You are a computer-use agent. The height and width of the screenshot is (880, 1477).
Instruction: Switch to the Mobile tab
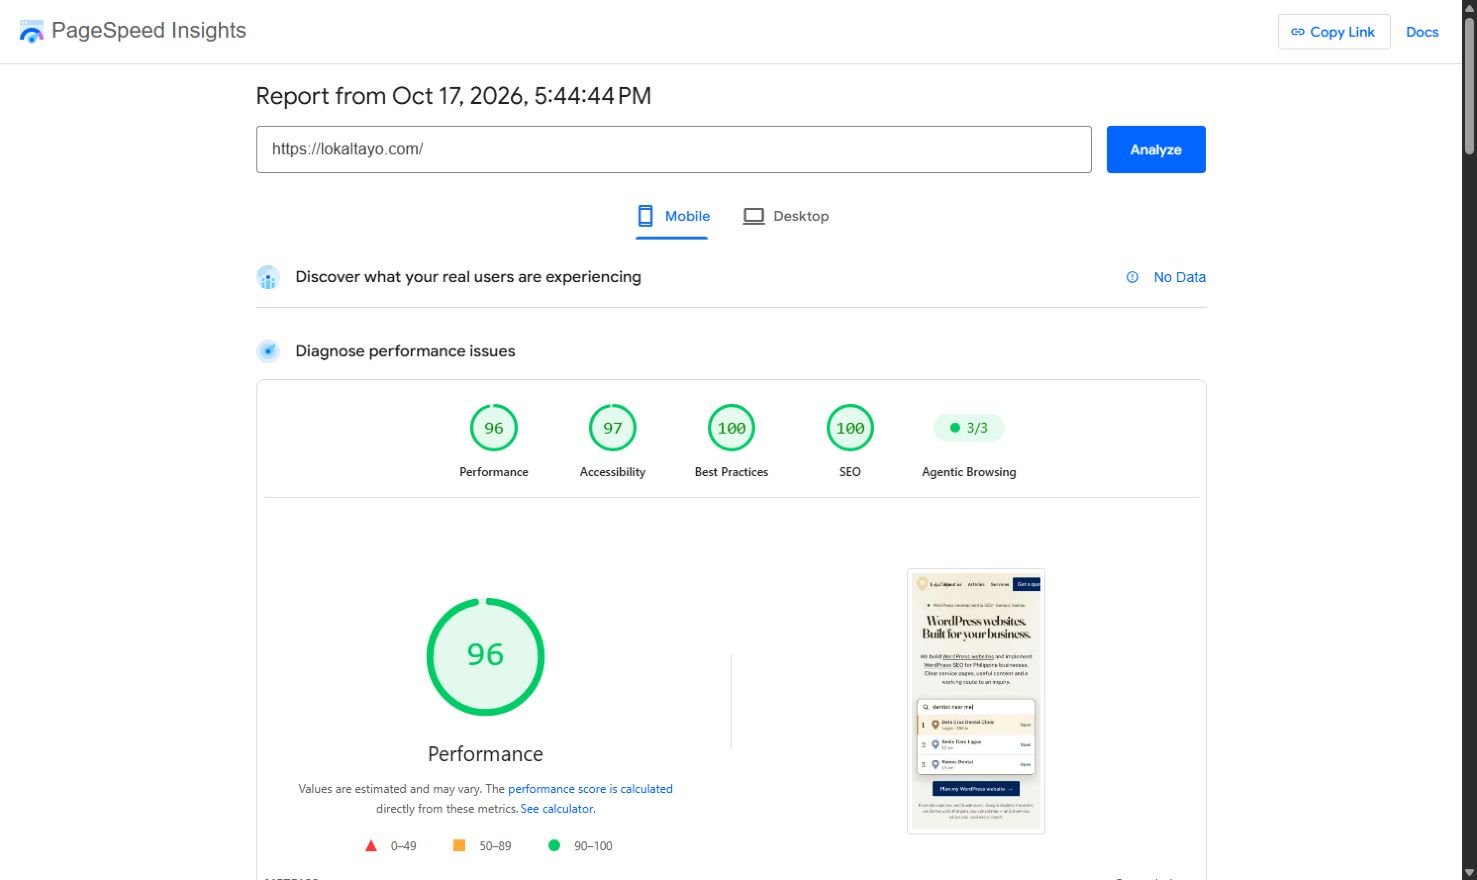672,216
